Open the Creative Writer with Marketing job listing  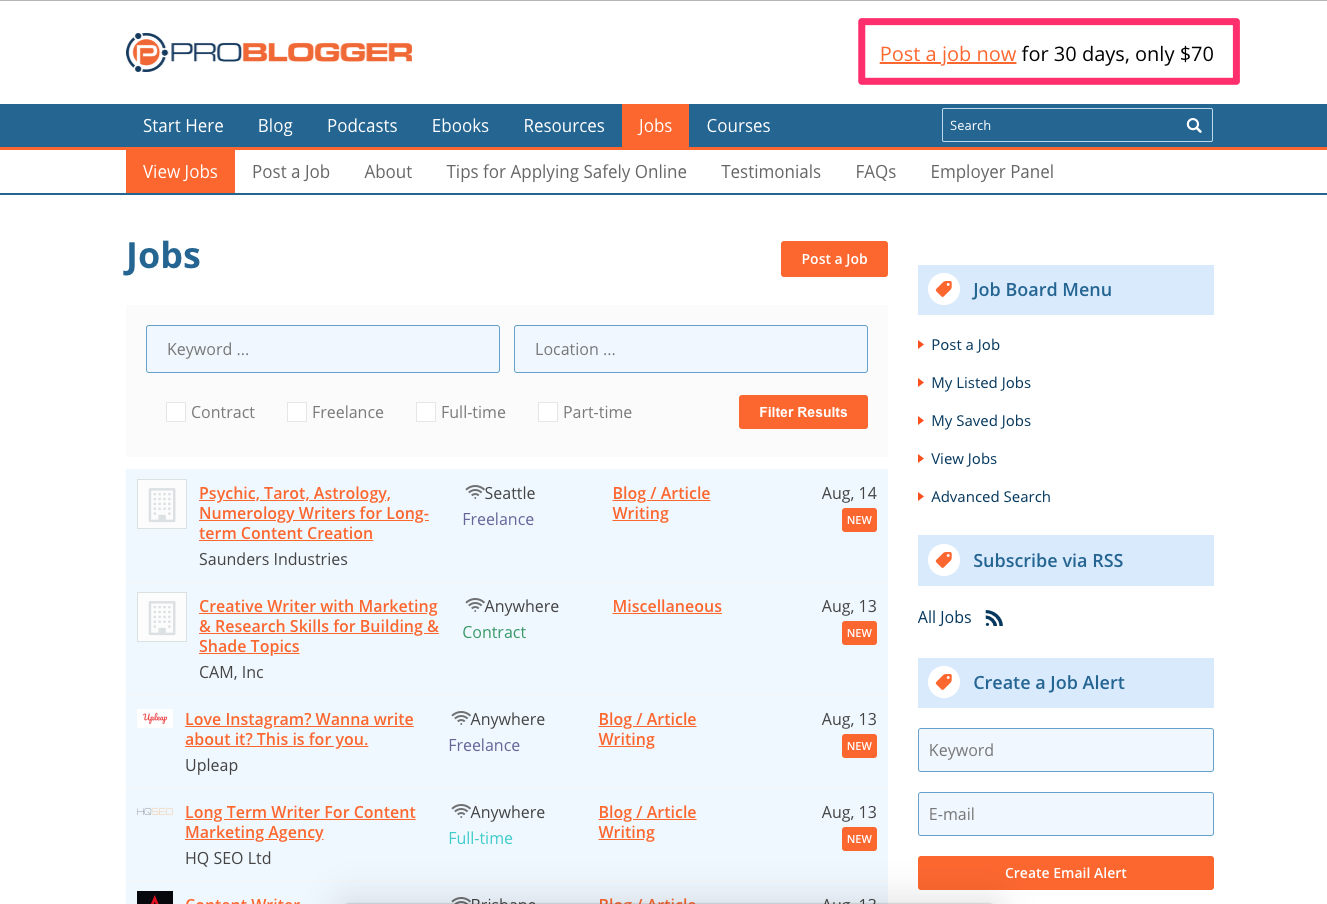[319, 626]
